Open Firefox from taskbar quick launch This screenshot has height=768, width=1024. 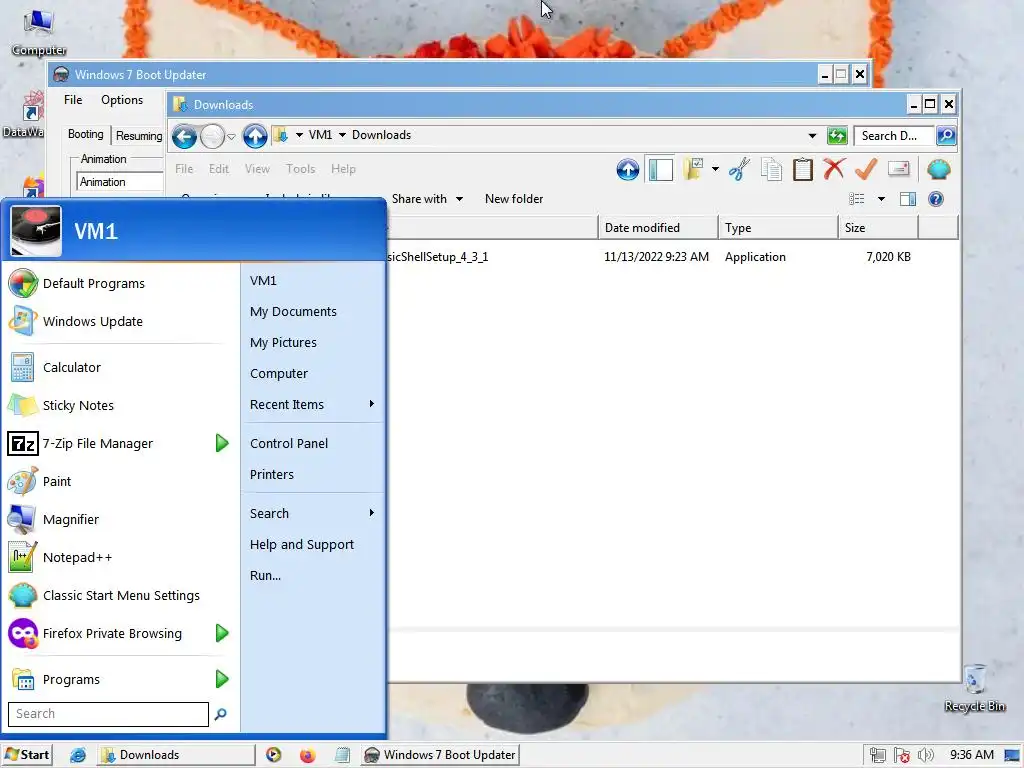click(x=307, y=756)
